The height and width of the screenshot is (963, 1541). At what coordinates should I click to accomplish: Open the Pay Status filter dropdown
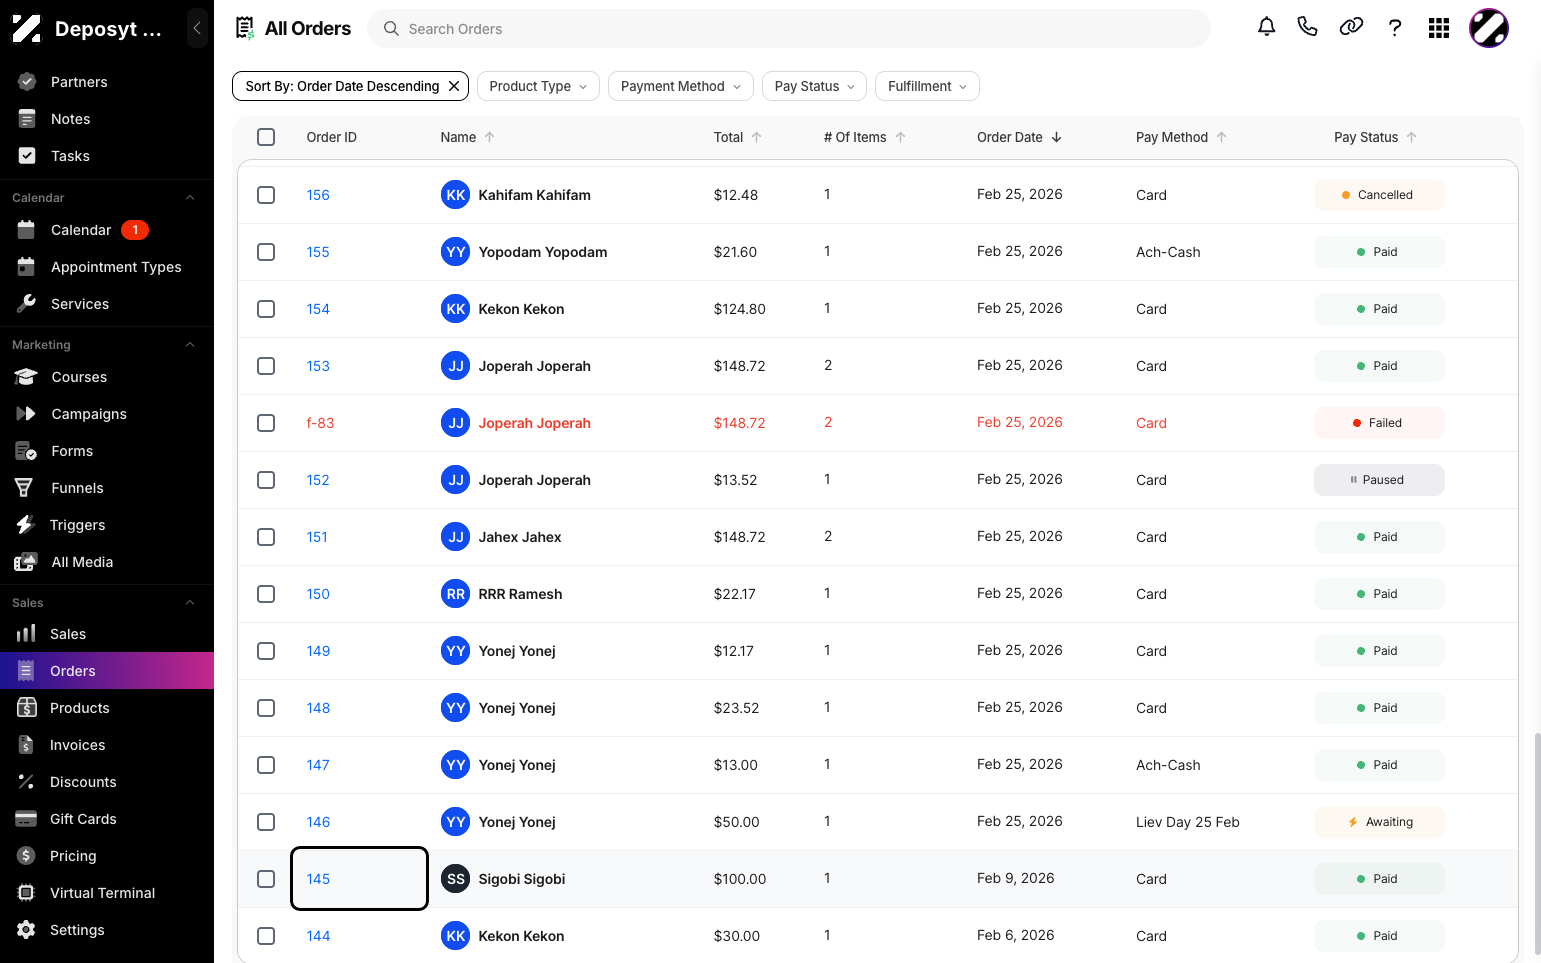815,86
